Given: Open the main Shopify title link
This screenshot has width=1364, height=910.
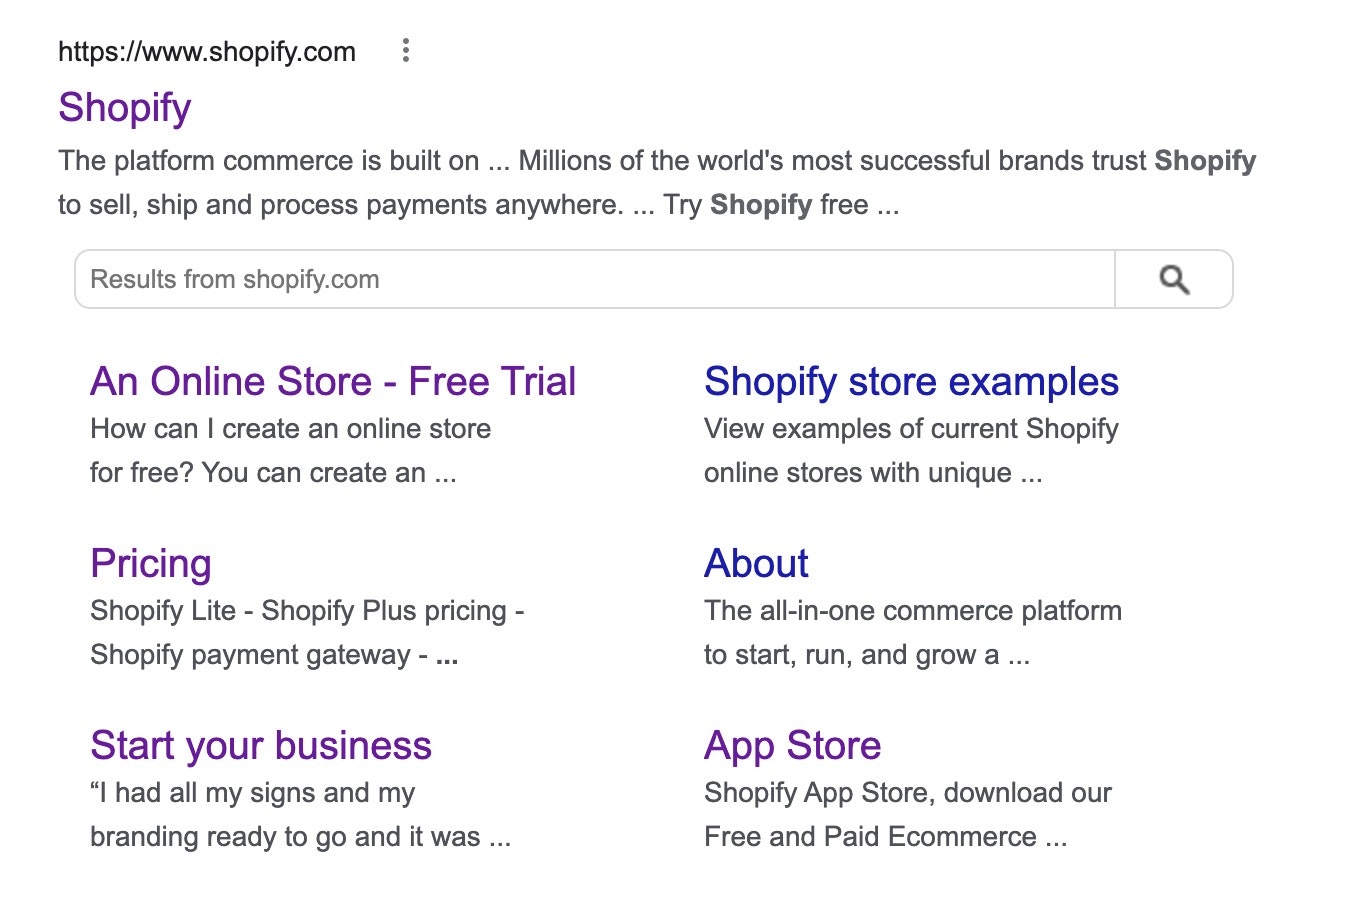Looking at the screenshot, I should point(125,108).
